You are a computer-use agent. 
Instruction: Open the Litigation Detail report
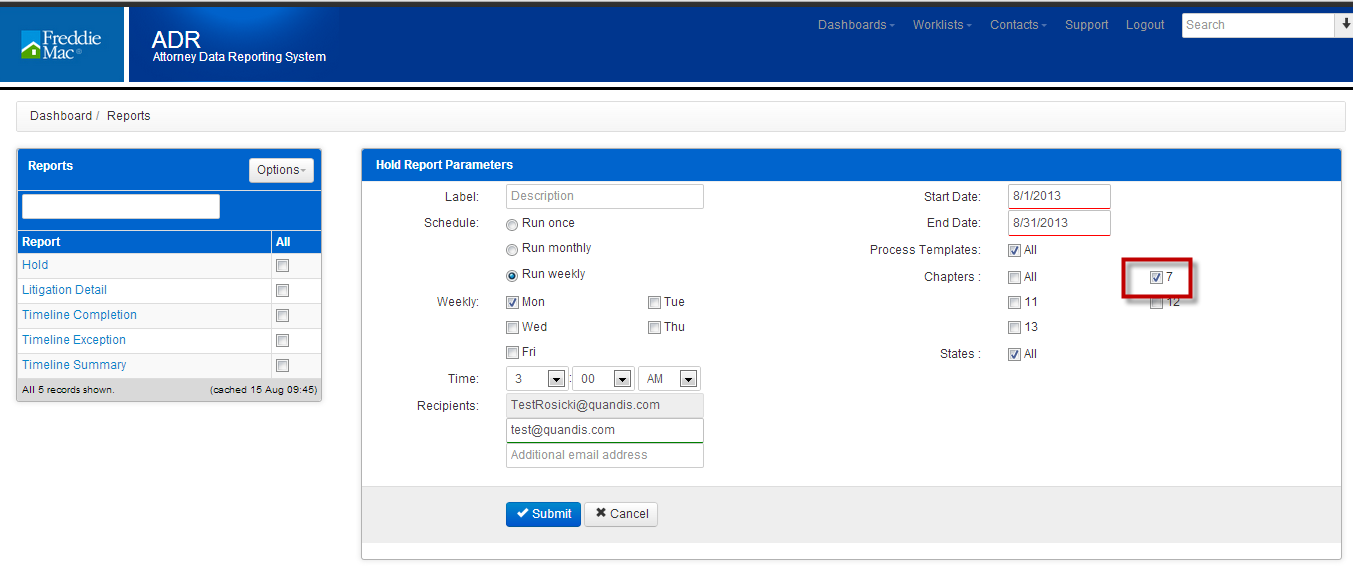click(x=64, y=290)
